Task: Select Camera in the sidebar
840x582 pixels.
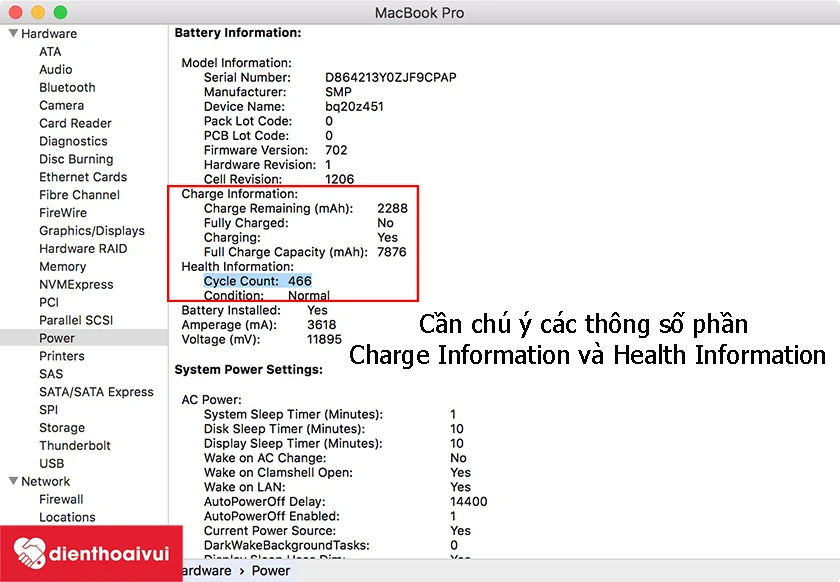Action: coord(61,106)
